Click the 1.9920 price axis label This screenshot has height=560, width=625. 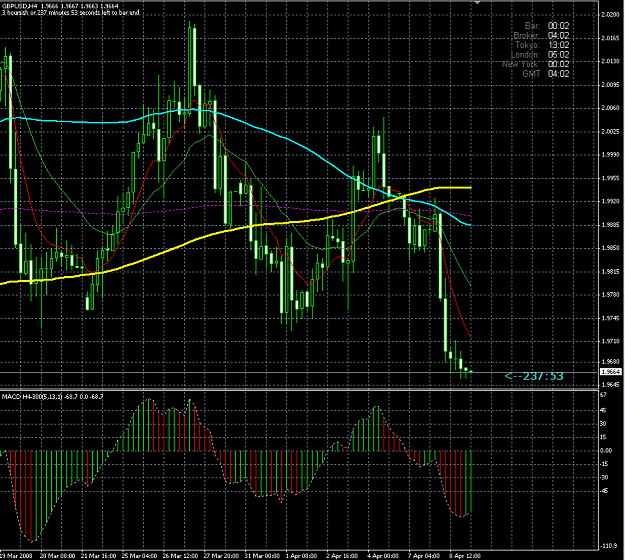coord(610,202)
